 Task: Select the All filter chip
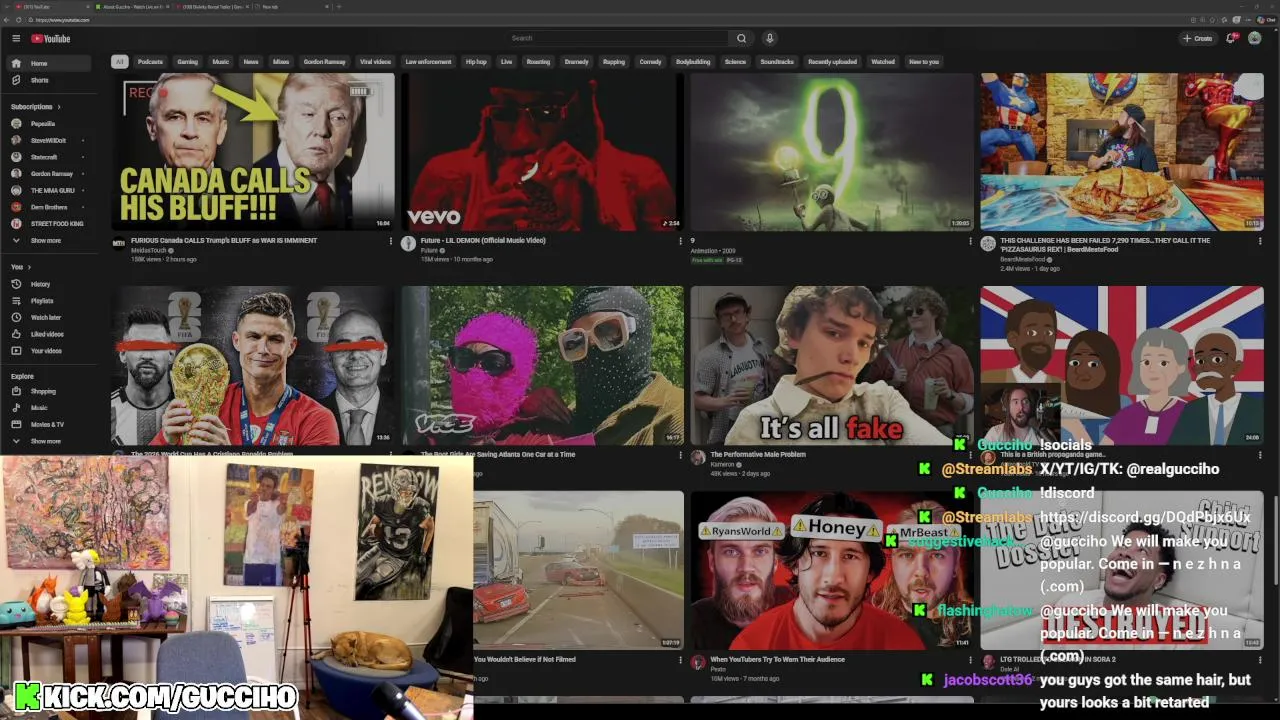point(119,62)
